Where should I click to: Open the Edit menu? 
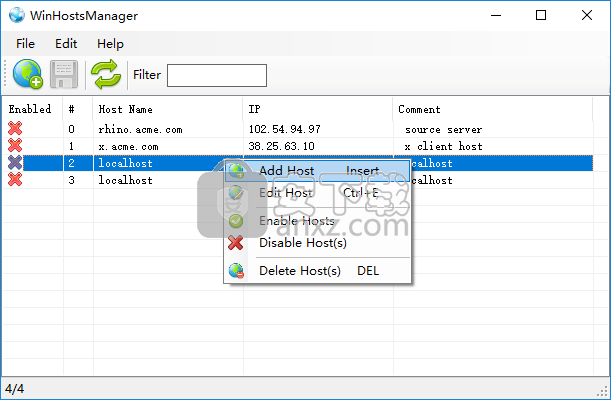pos(66,44)
